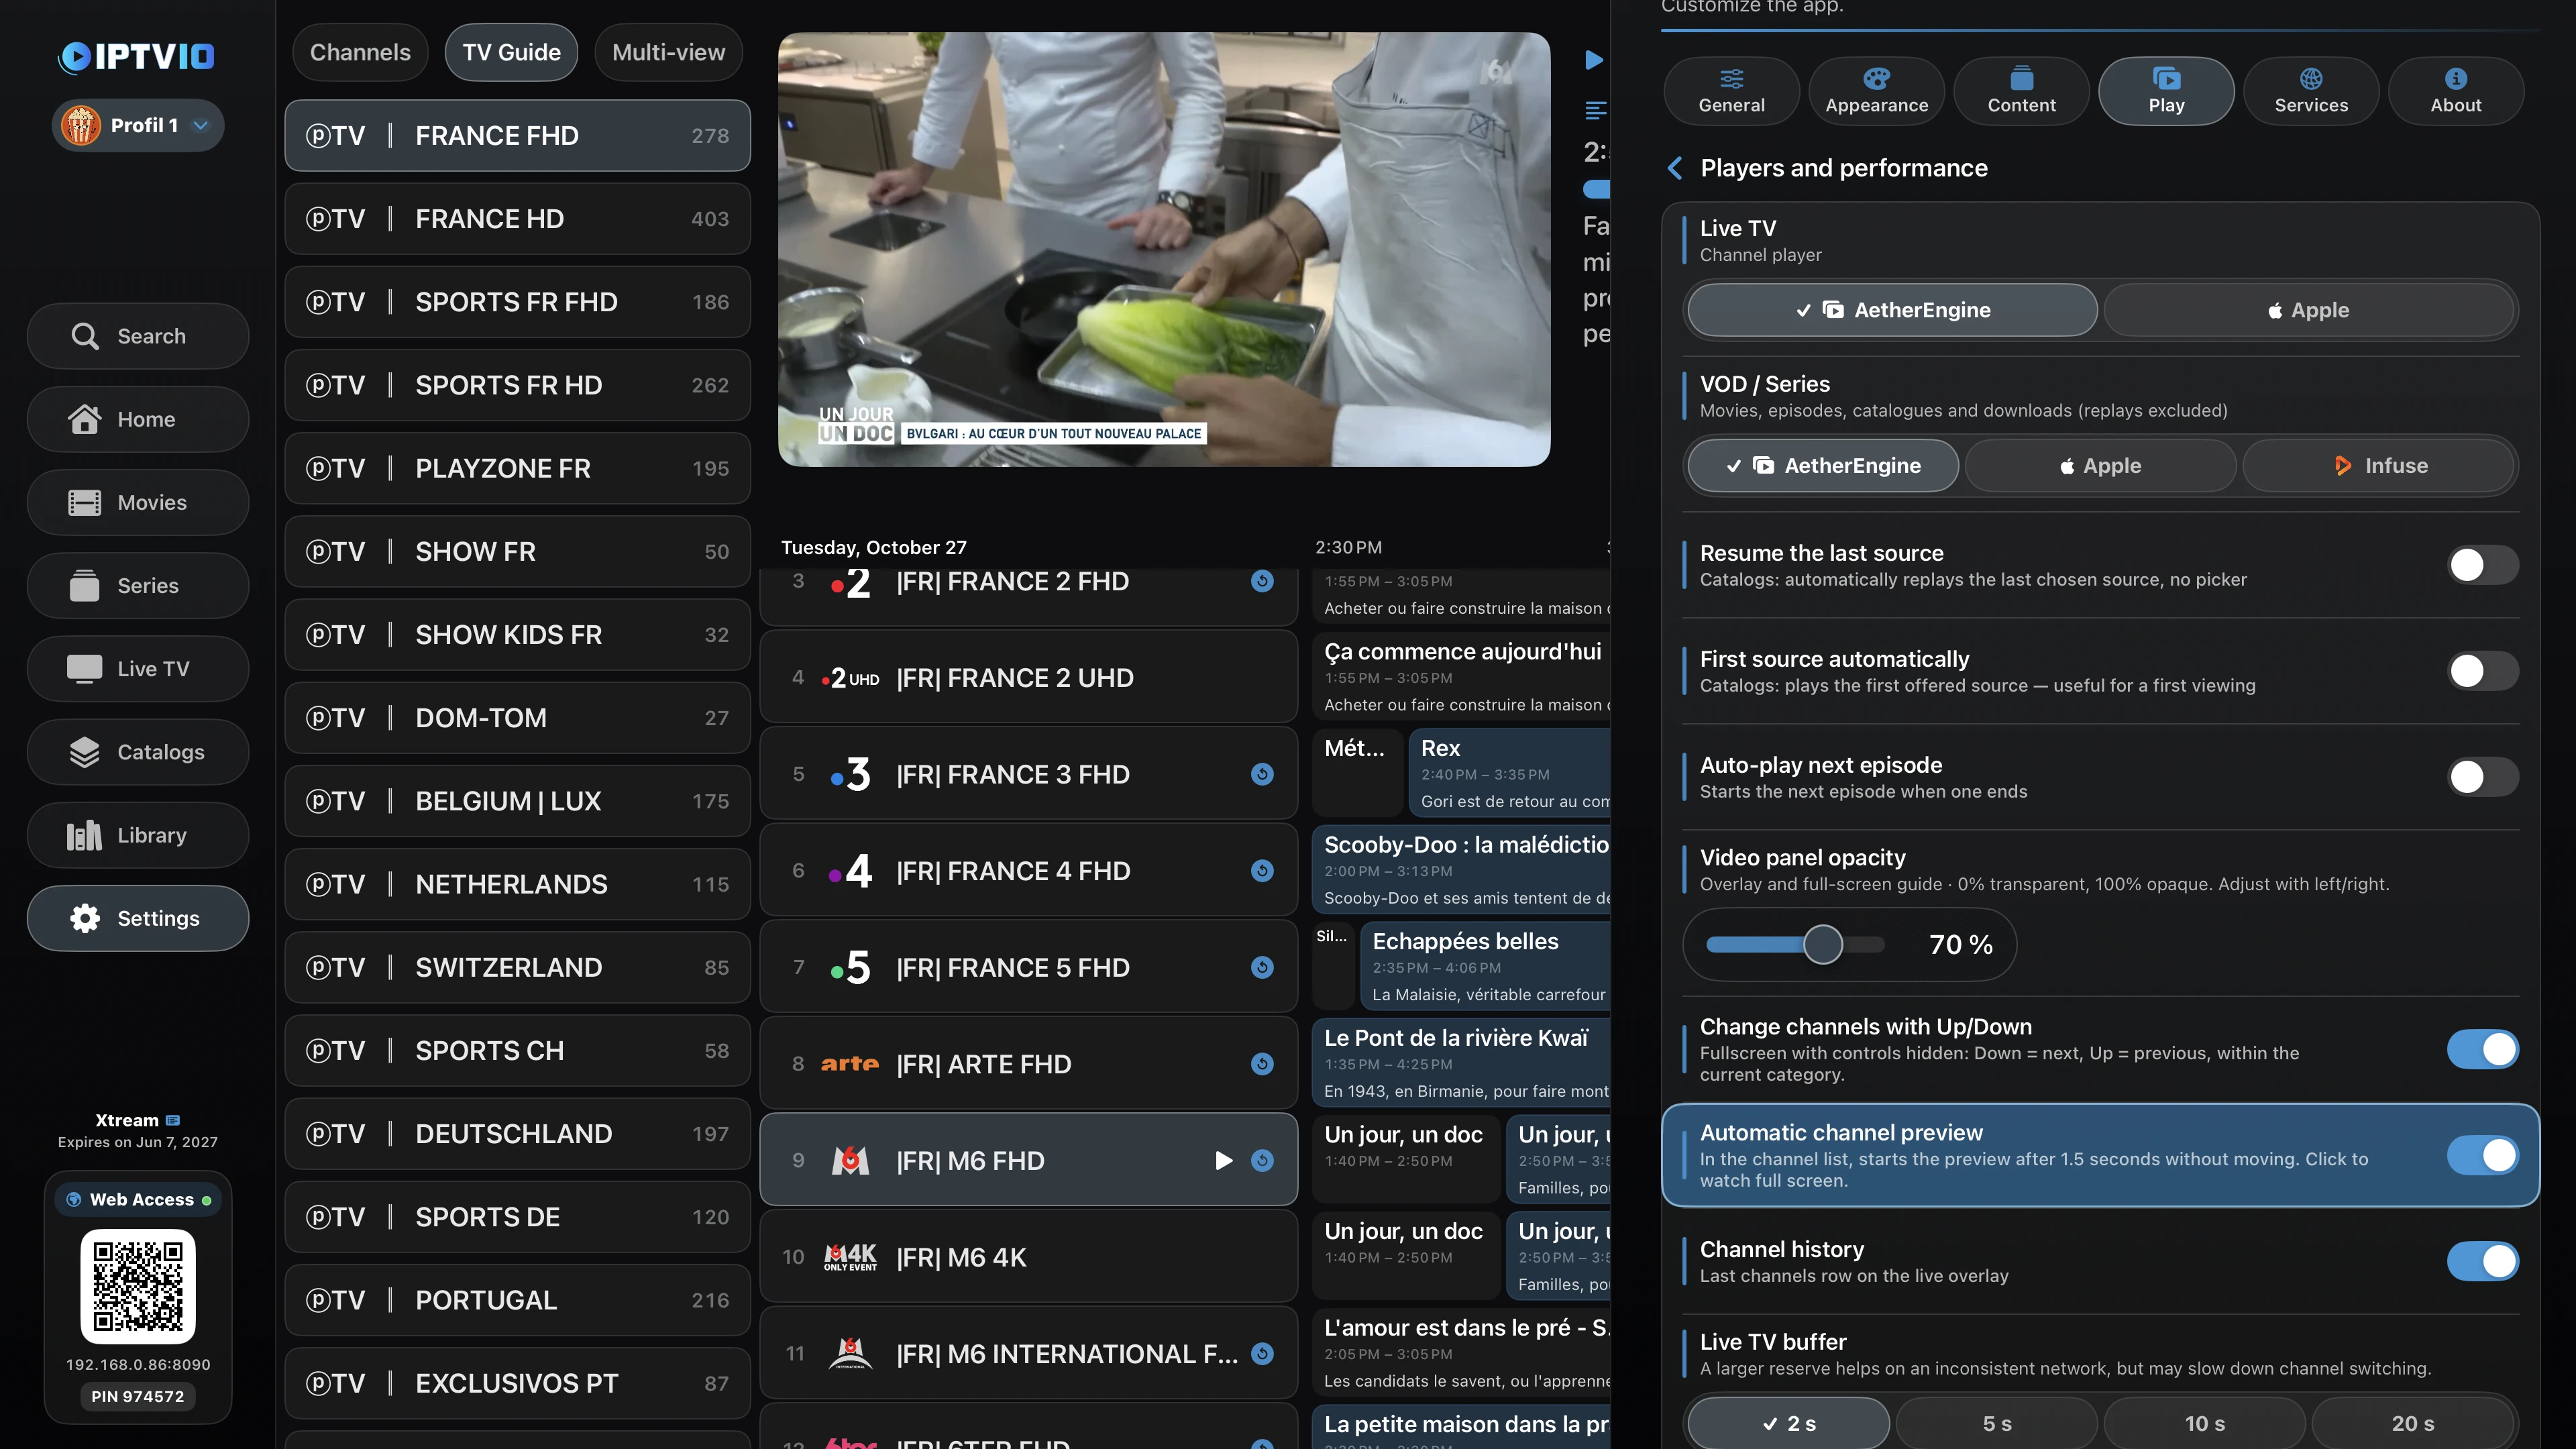Select the BELGIUM | LUX category

point(517,801)
